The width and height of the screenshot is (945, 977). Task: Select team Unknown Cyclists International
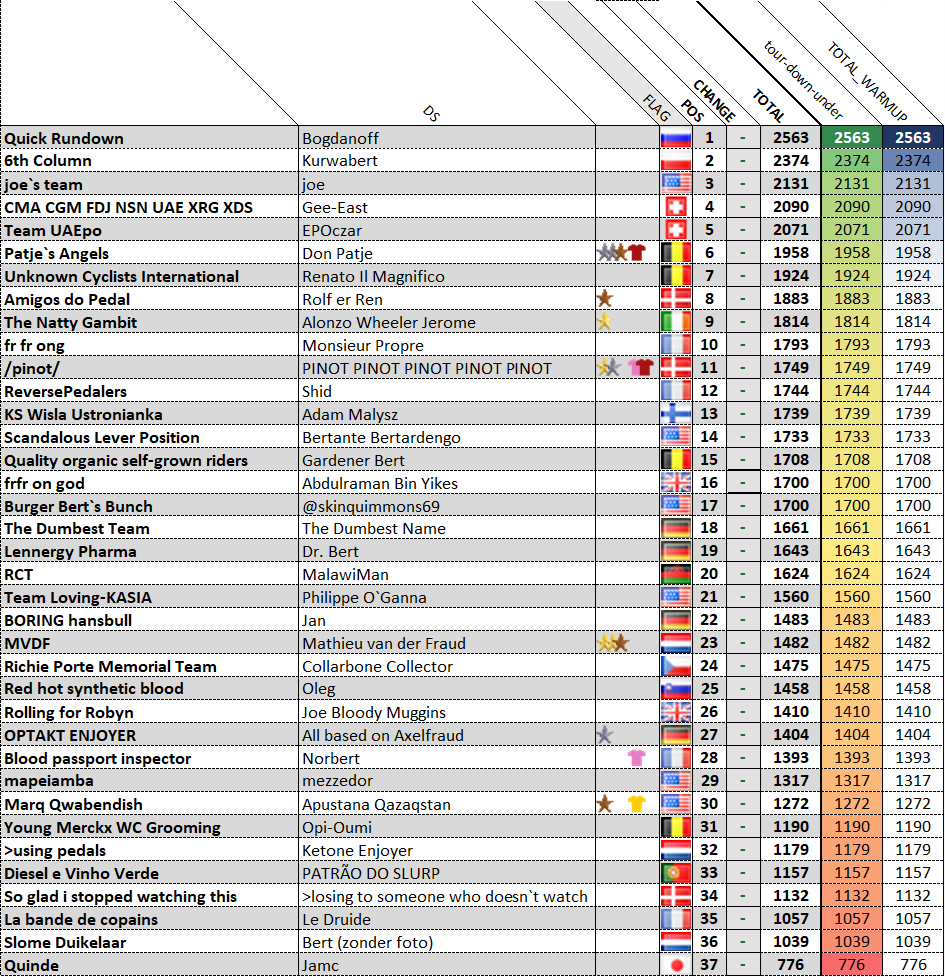point(121,277)
